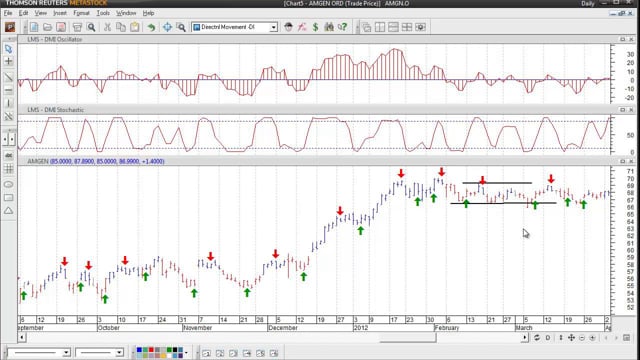Viewport: 640px width, 360px height.
Task: Click the tile columns layout icon
Action: pos(380,27)
